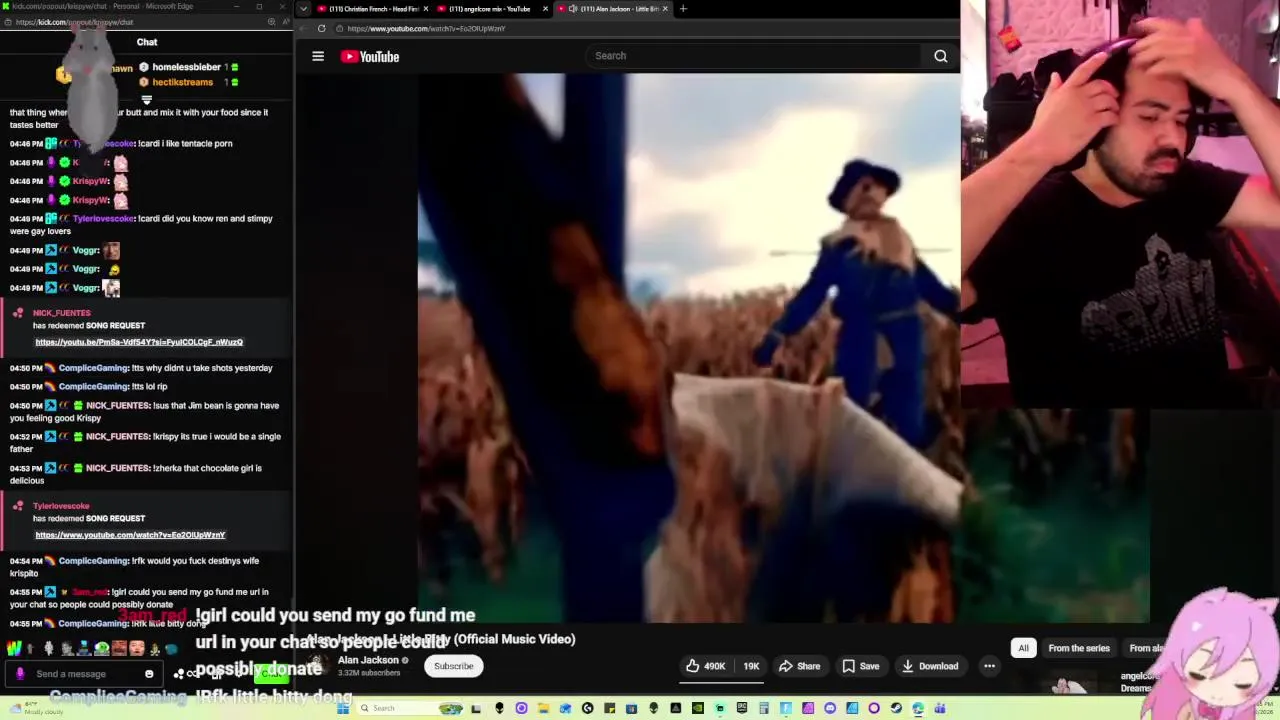Click the hectikstreams name in chat header
Screen dimensions: 1280x720
click(x=182, y=82)
